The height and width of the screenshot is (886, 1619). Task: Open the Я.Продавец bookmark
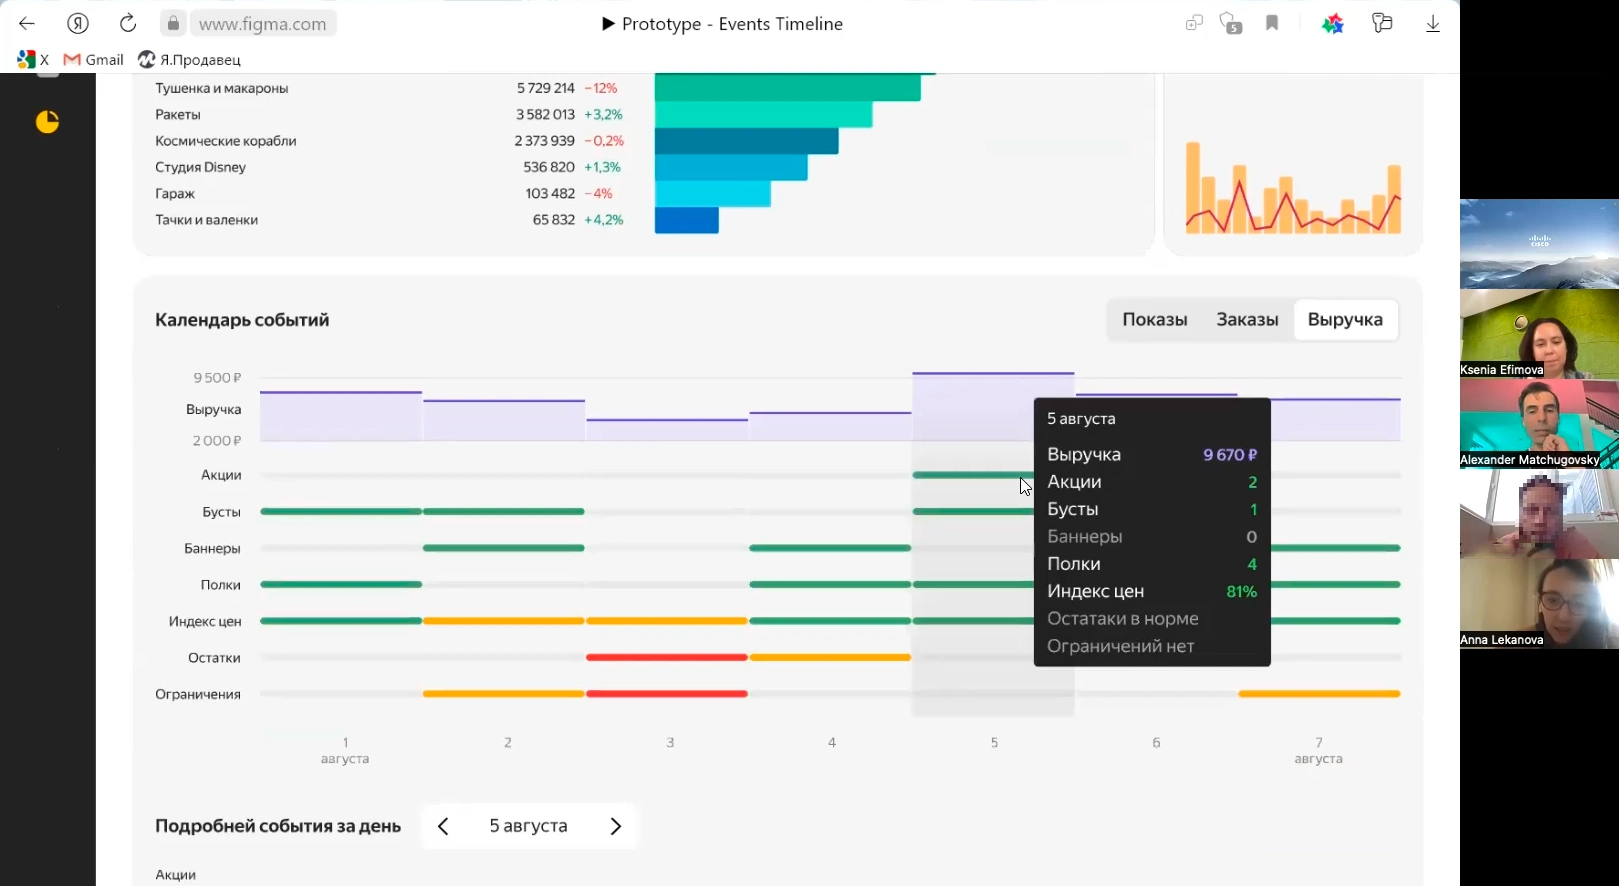pos(190,59)
